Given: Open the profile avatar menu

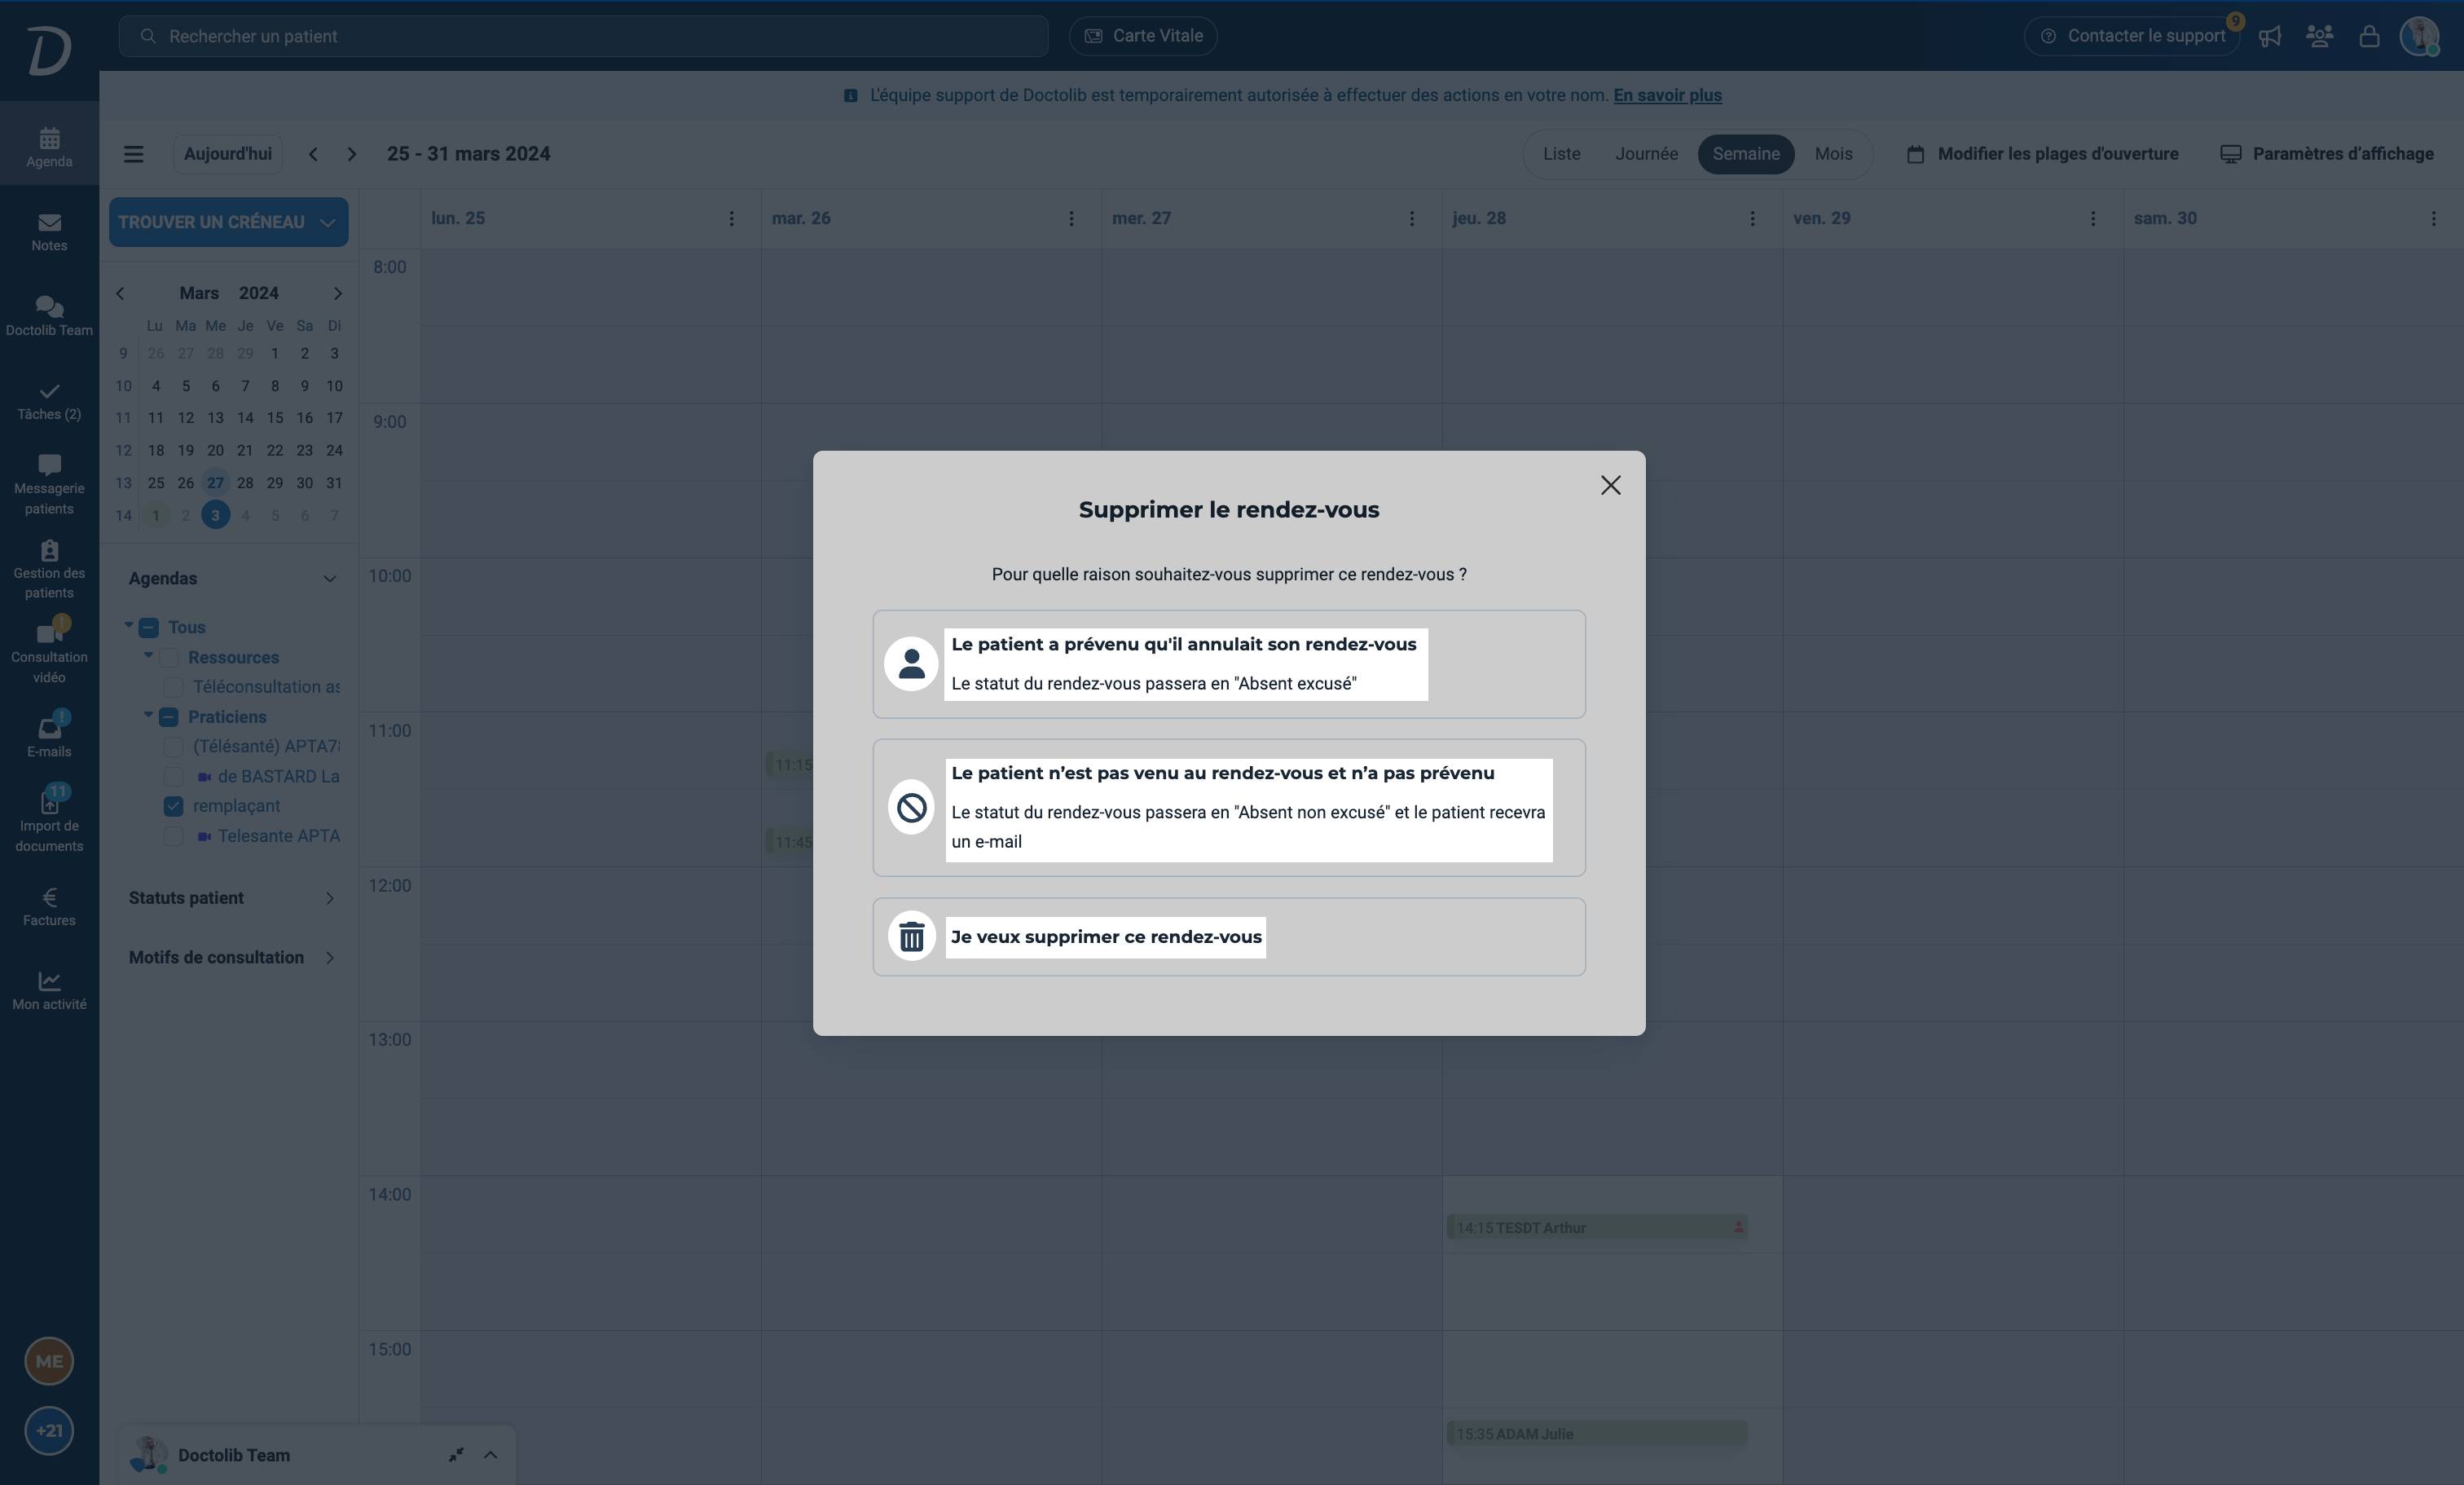Looking at the screenshot, I should [2420, 36].
